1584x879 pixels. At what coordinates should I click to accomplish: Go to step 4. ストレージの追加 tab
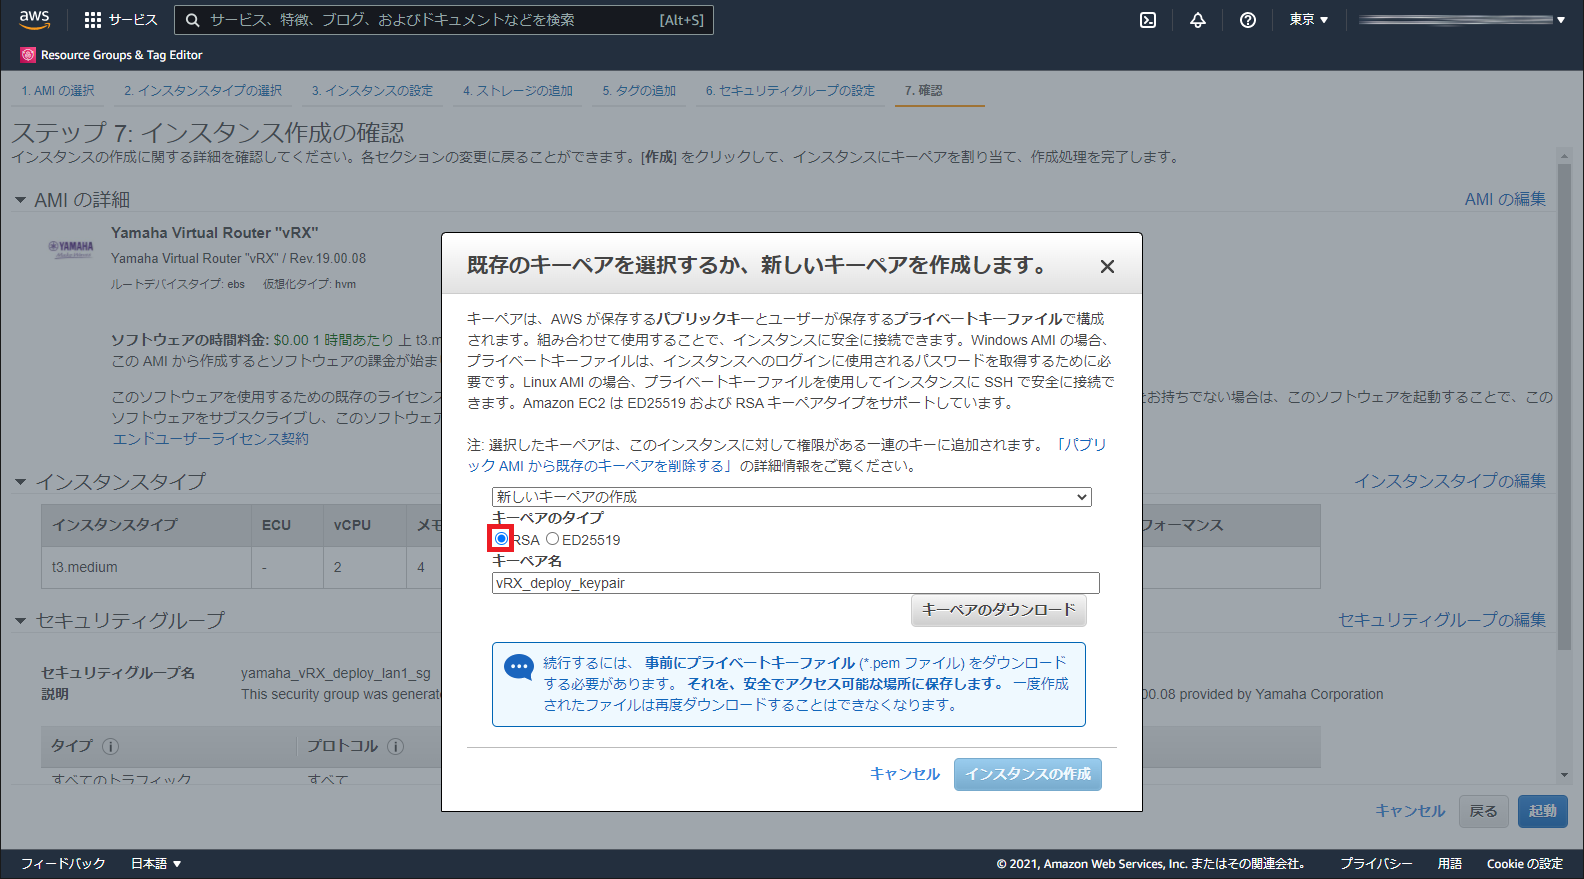click(x=518, y=91)
